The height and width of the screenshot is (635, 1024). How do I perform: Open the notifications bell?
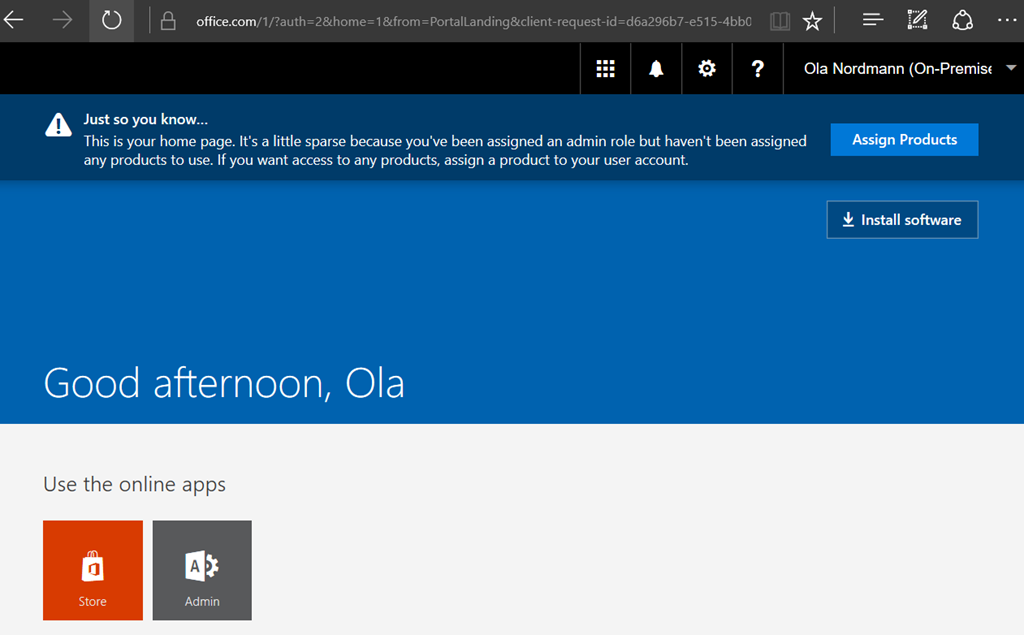tap(656, 69)
